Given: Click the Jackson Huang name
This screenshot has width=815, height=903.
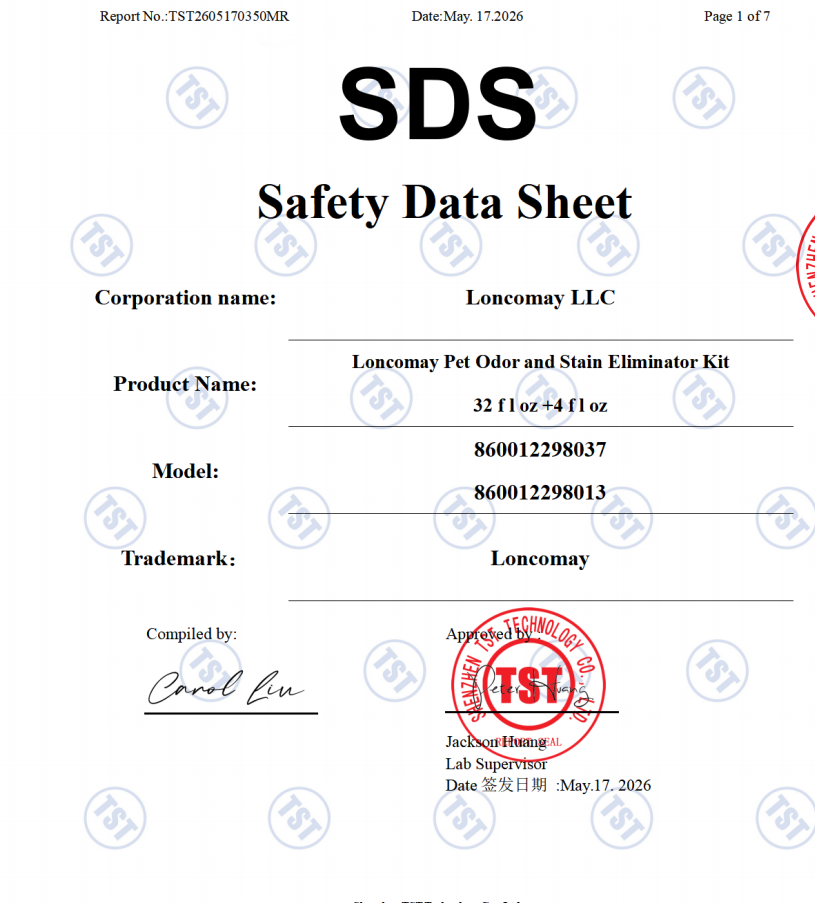Looking at the screenshot, I should 496,742.
